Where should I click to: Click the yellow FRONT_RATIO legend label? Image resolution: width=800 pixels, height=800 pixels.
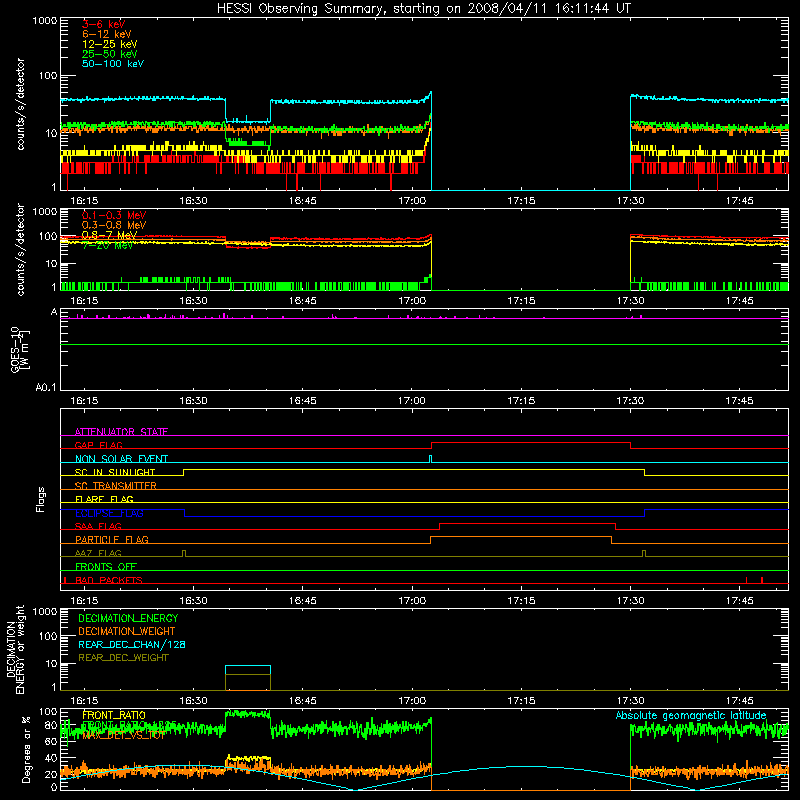[x=114, y=715]
